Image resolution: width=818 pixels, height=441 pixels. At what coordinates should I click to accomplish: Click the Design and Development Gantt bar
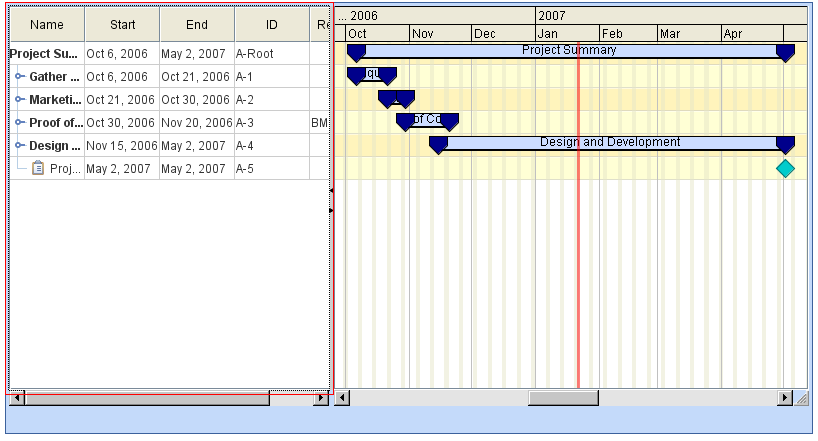tap(610, 143)
